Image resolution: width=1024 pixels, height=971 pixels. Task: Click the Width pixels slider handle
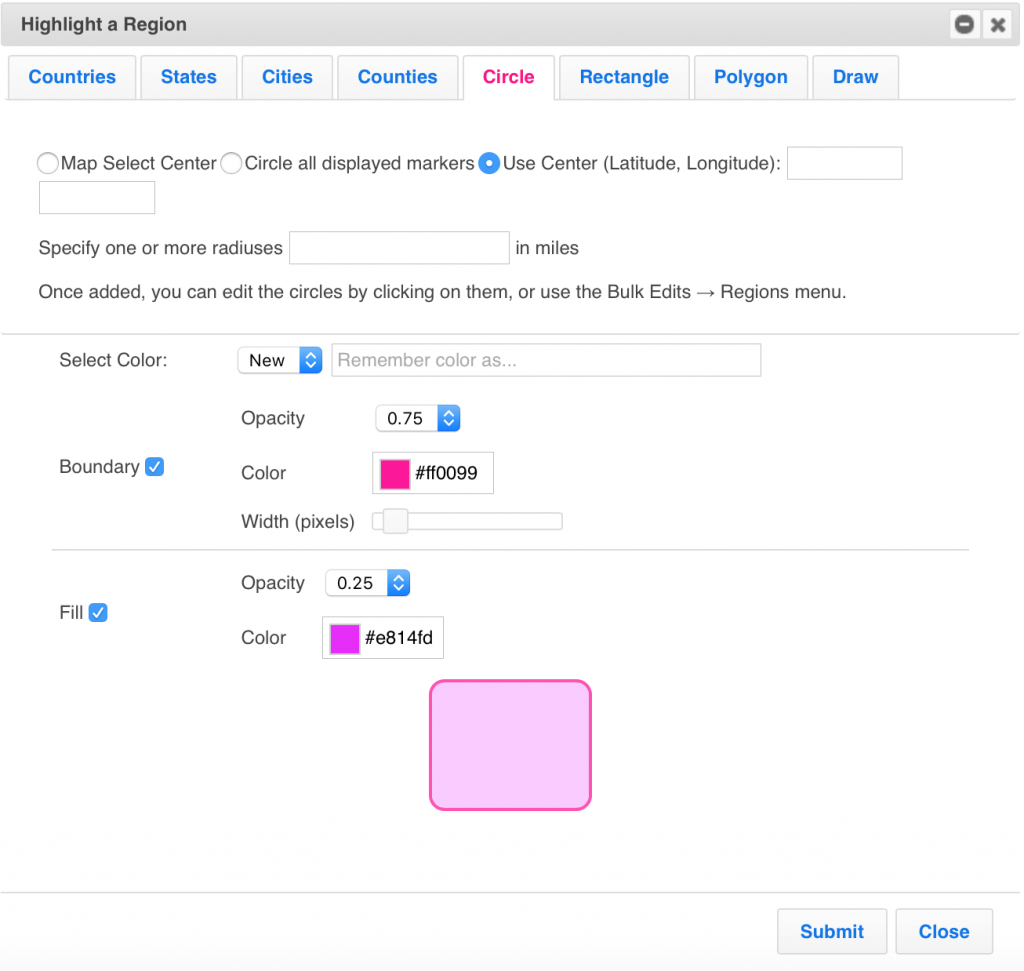[395, 521]
